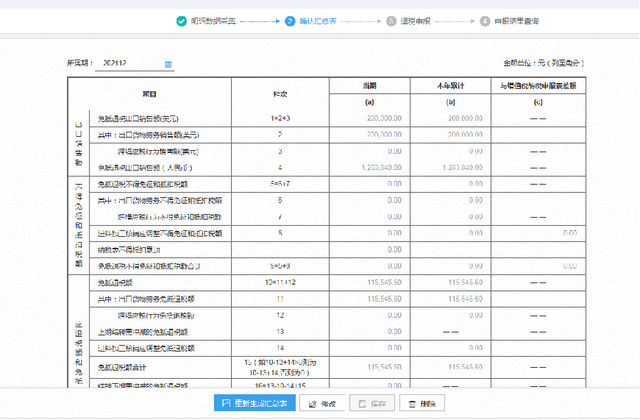Viewport: 640px width, 420px height.
Task: Click 本年累计 value 1,200,040.00 in row 4
Action: 462,167
